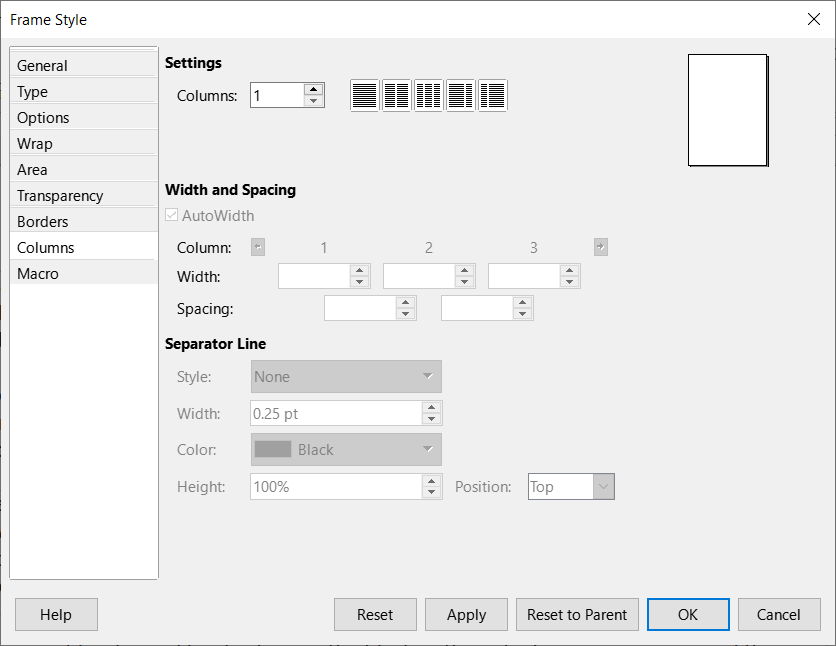Click the previous column arrow beside the Column label

(x=258, y=247)
